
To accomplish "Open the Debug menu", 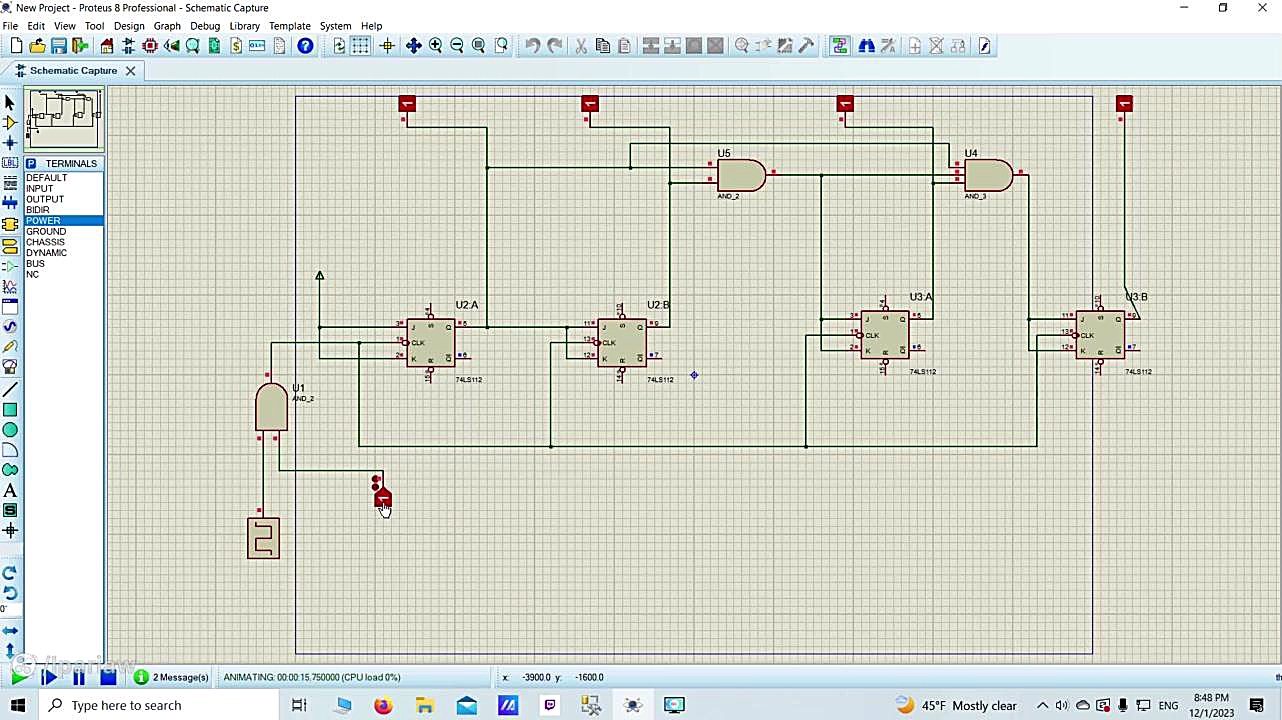I will point(205,26).
